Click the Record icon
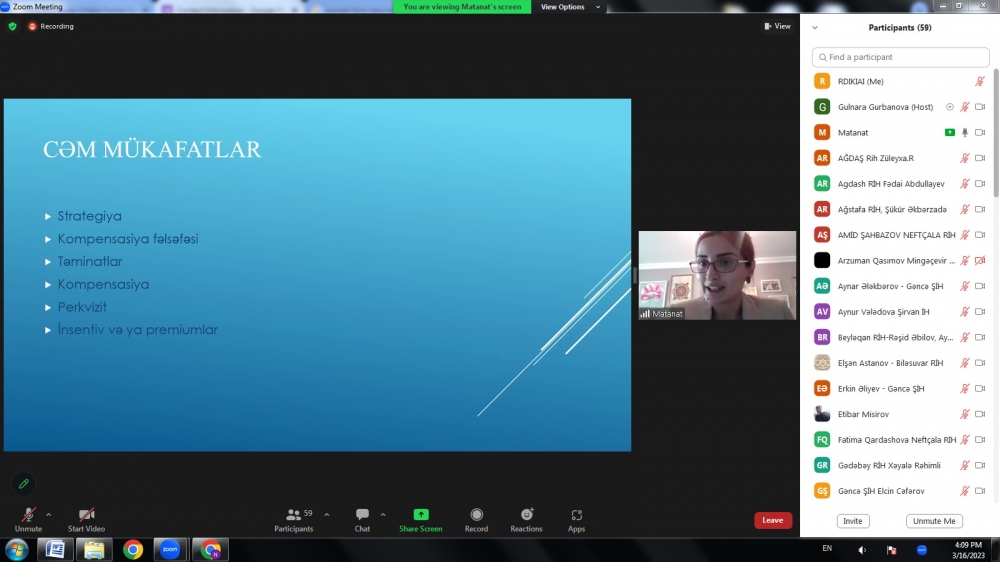This screenshot has height=562, width=1000. (476, 515)
